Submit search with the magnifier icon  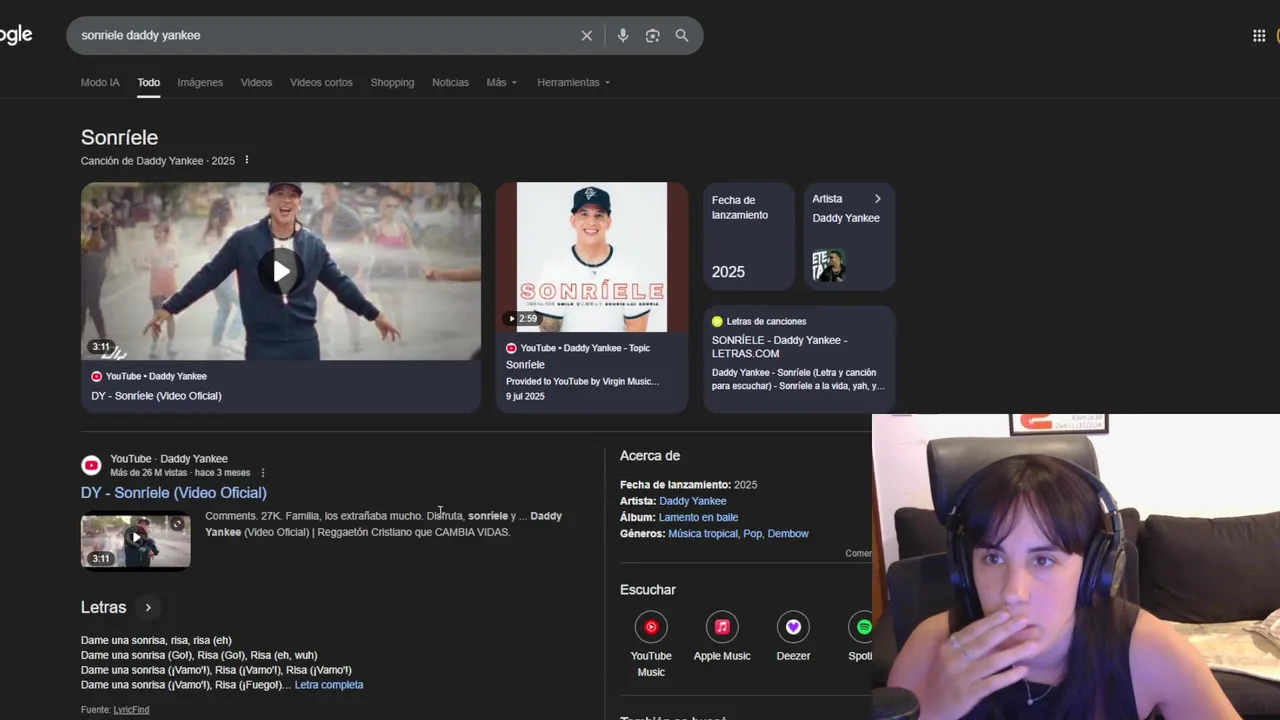(x=682, y=36)
